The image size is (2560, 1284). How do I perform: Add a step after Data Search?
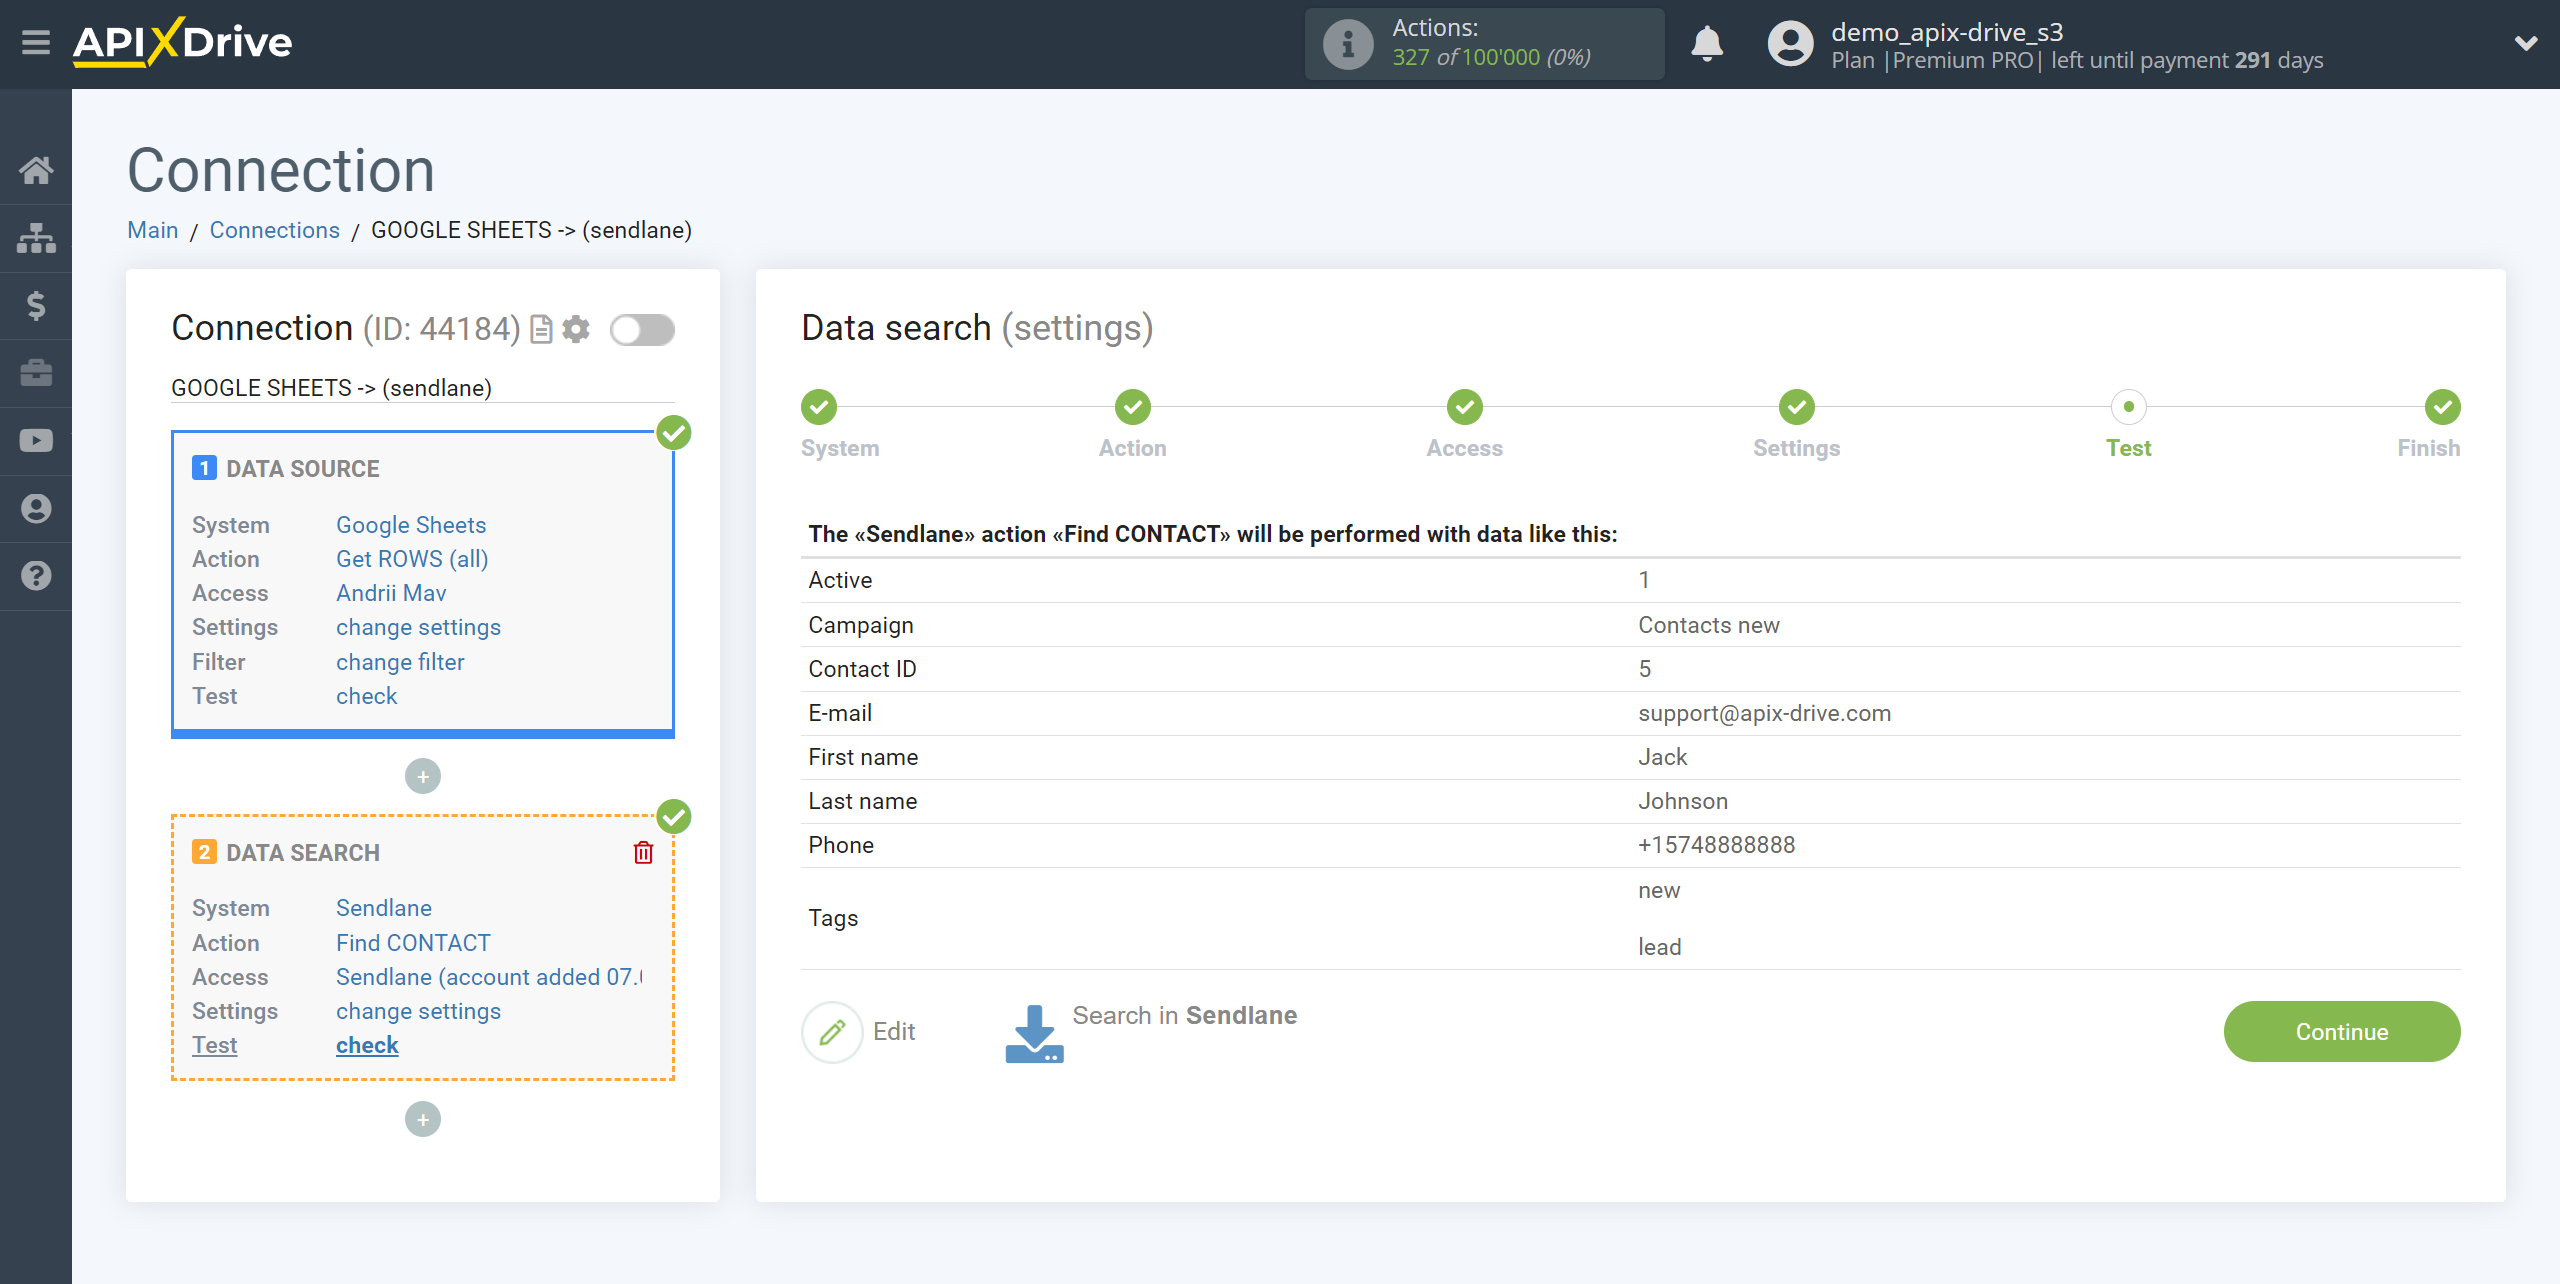(422, 1119)
